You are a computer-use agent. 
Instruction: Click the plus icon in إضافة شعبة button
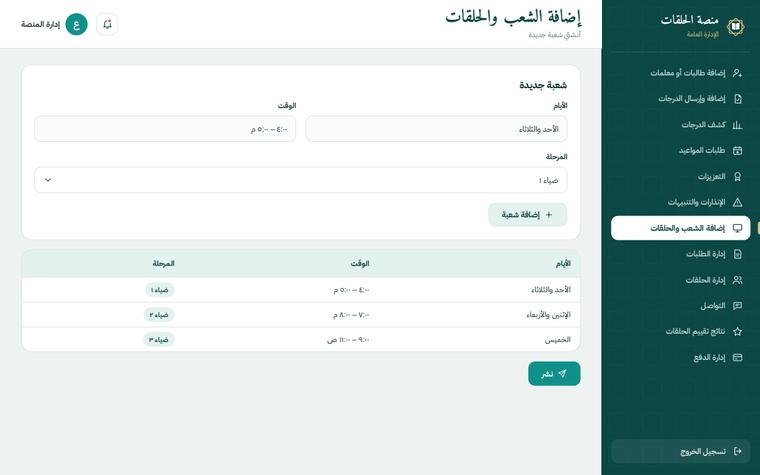tap(549, 215)
